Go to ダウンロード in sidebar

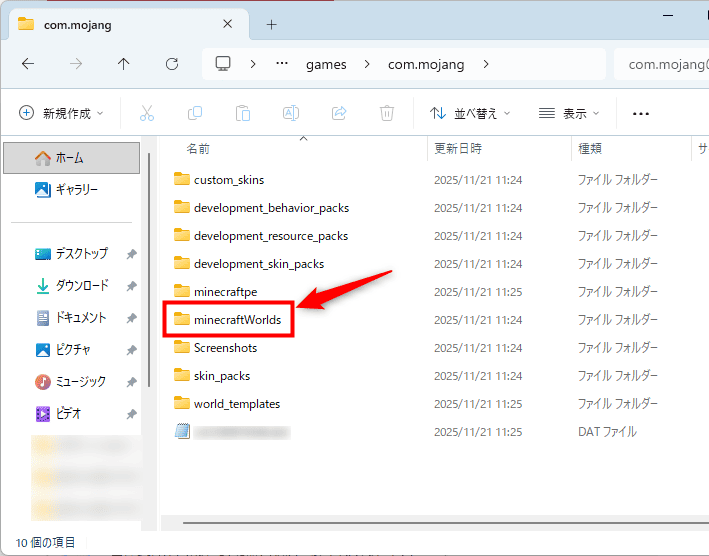[82, 286]
